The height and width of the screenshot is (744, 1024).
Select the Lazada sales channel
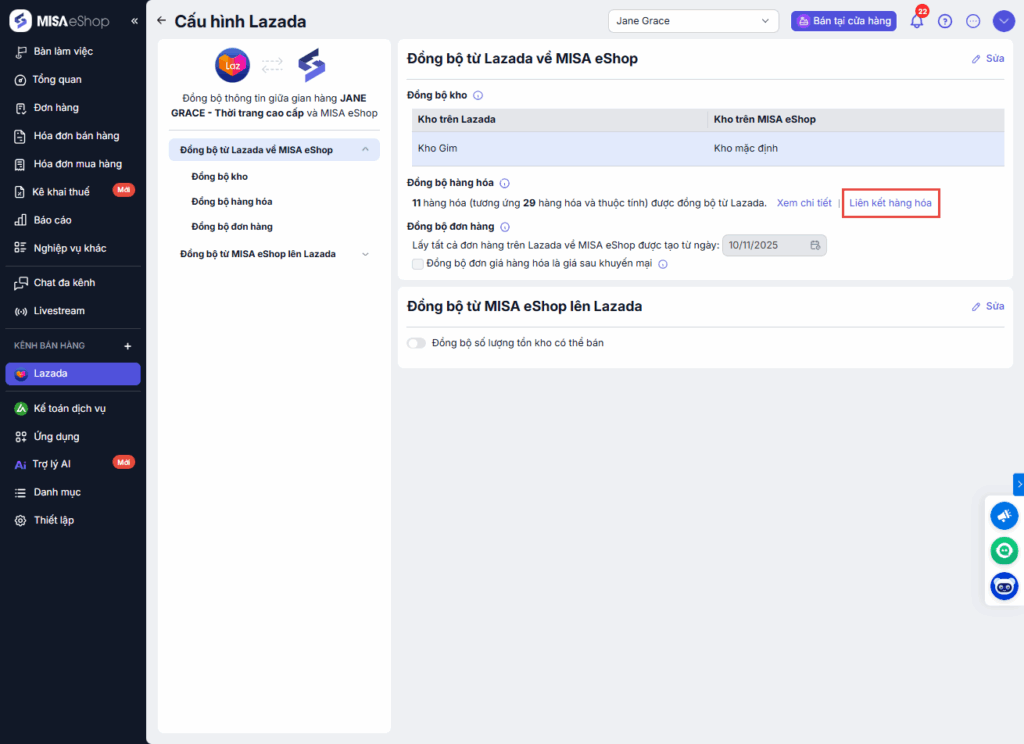point(73,374)
